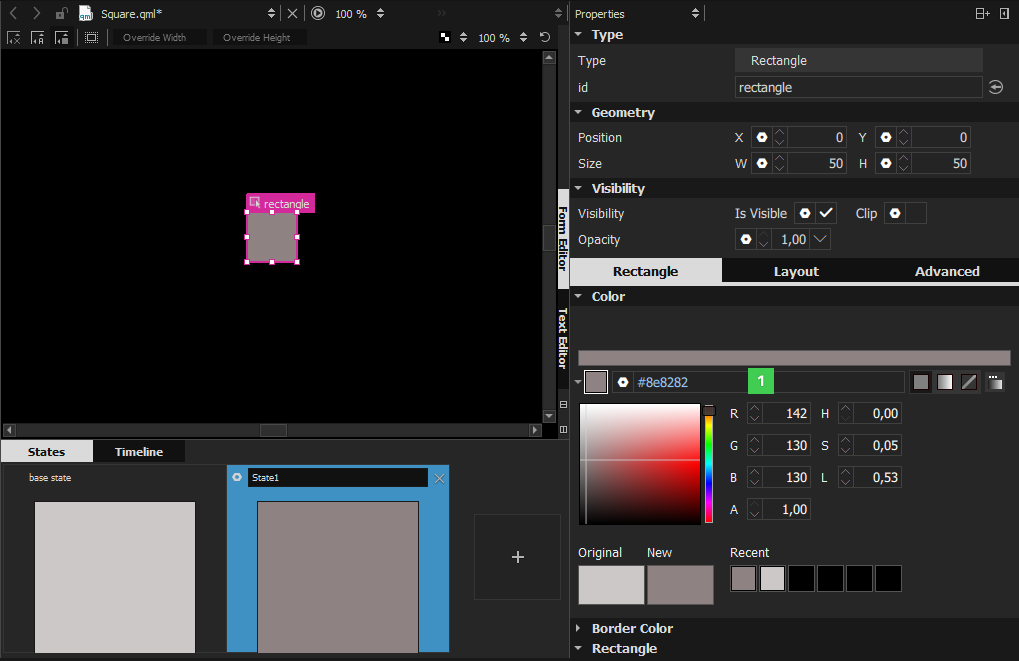
Task: Click the id alias export icon
Action: pyautogui.click(x=996, y=88)
